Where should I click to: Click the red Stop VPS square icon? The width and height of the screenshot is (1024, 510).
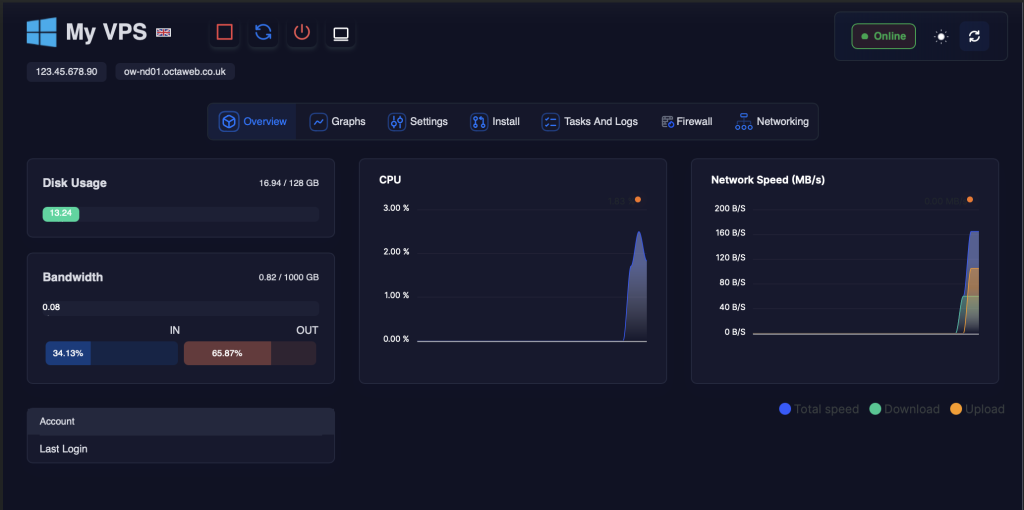pos(225,33)
